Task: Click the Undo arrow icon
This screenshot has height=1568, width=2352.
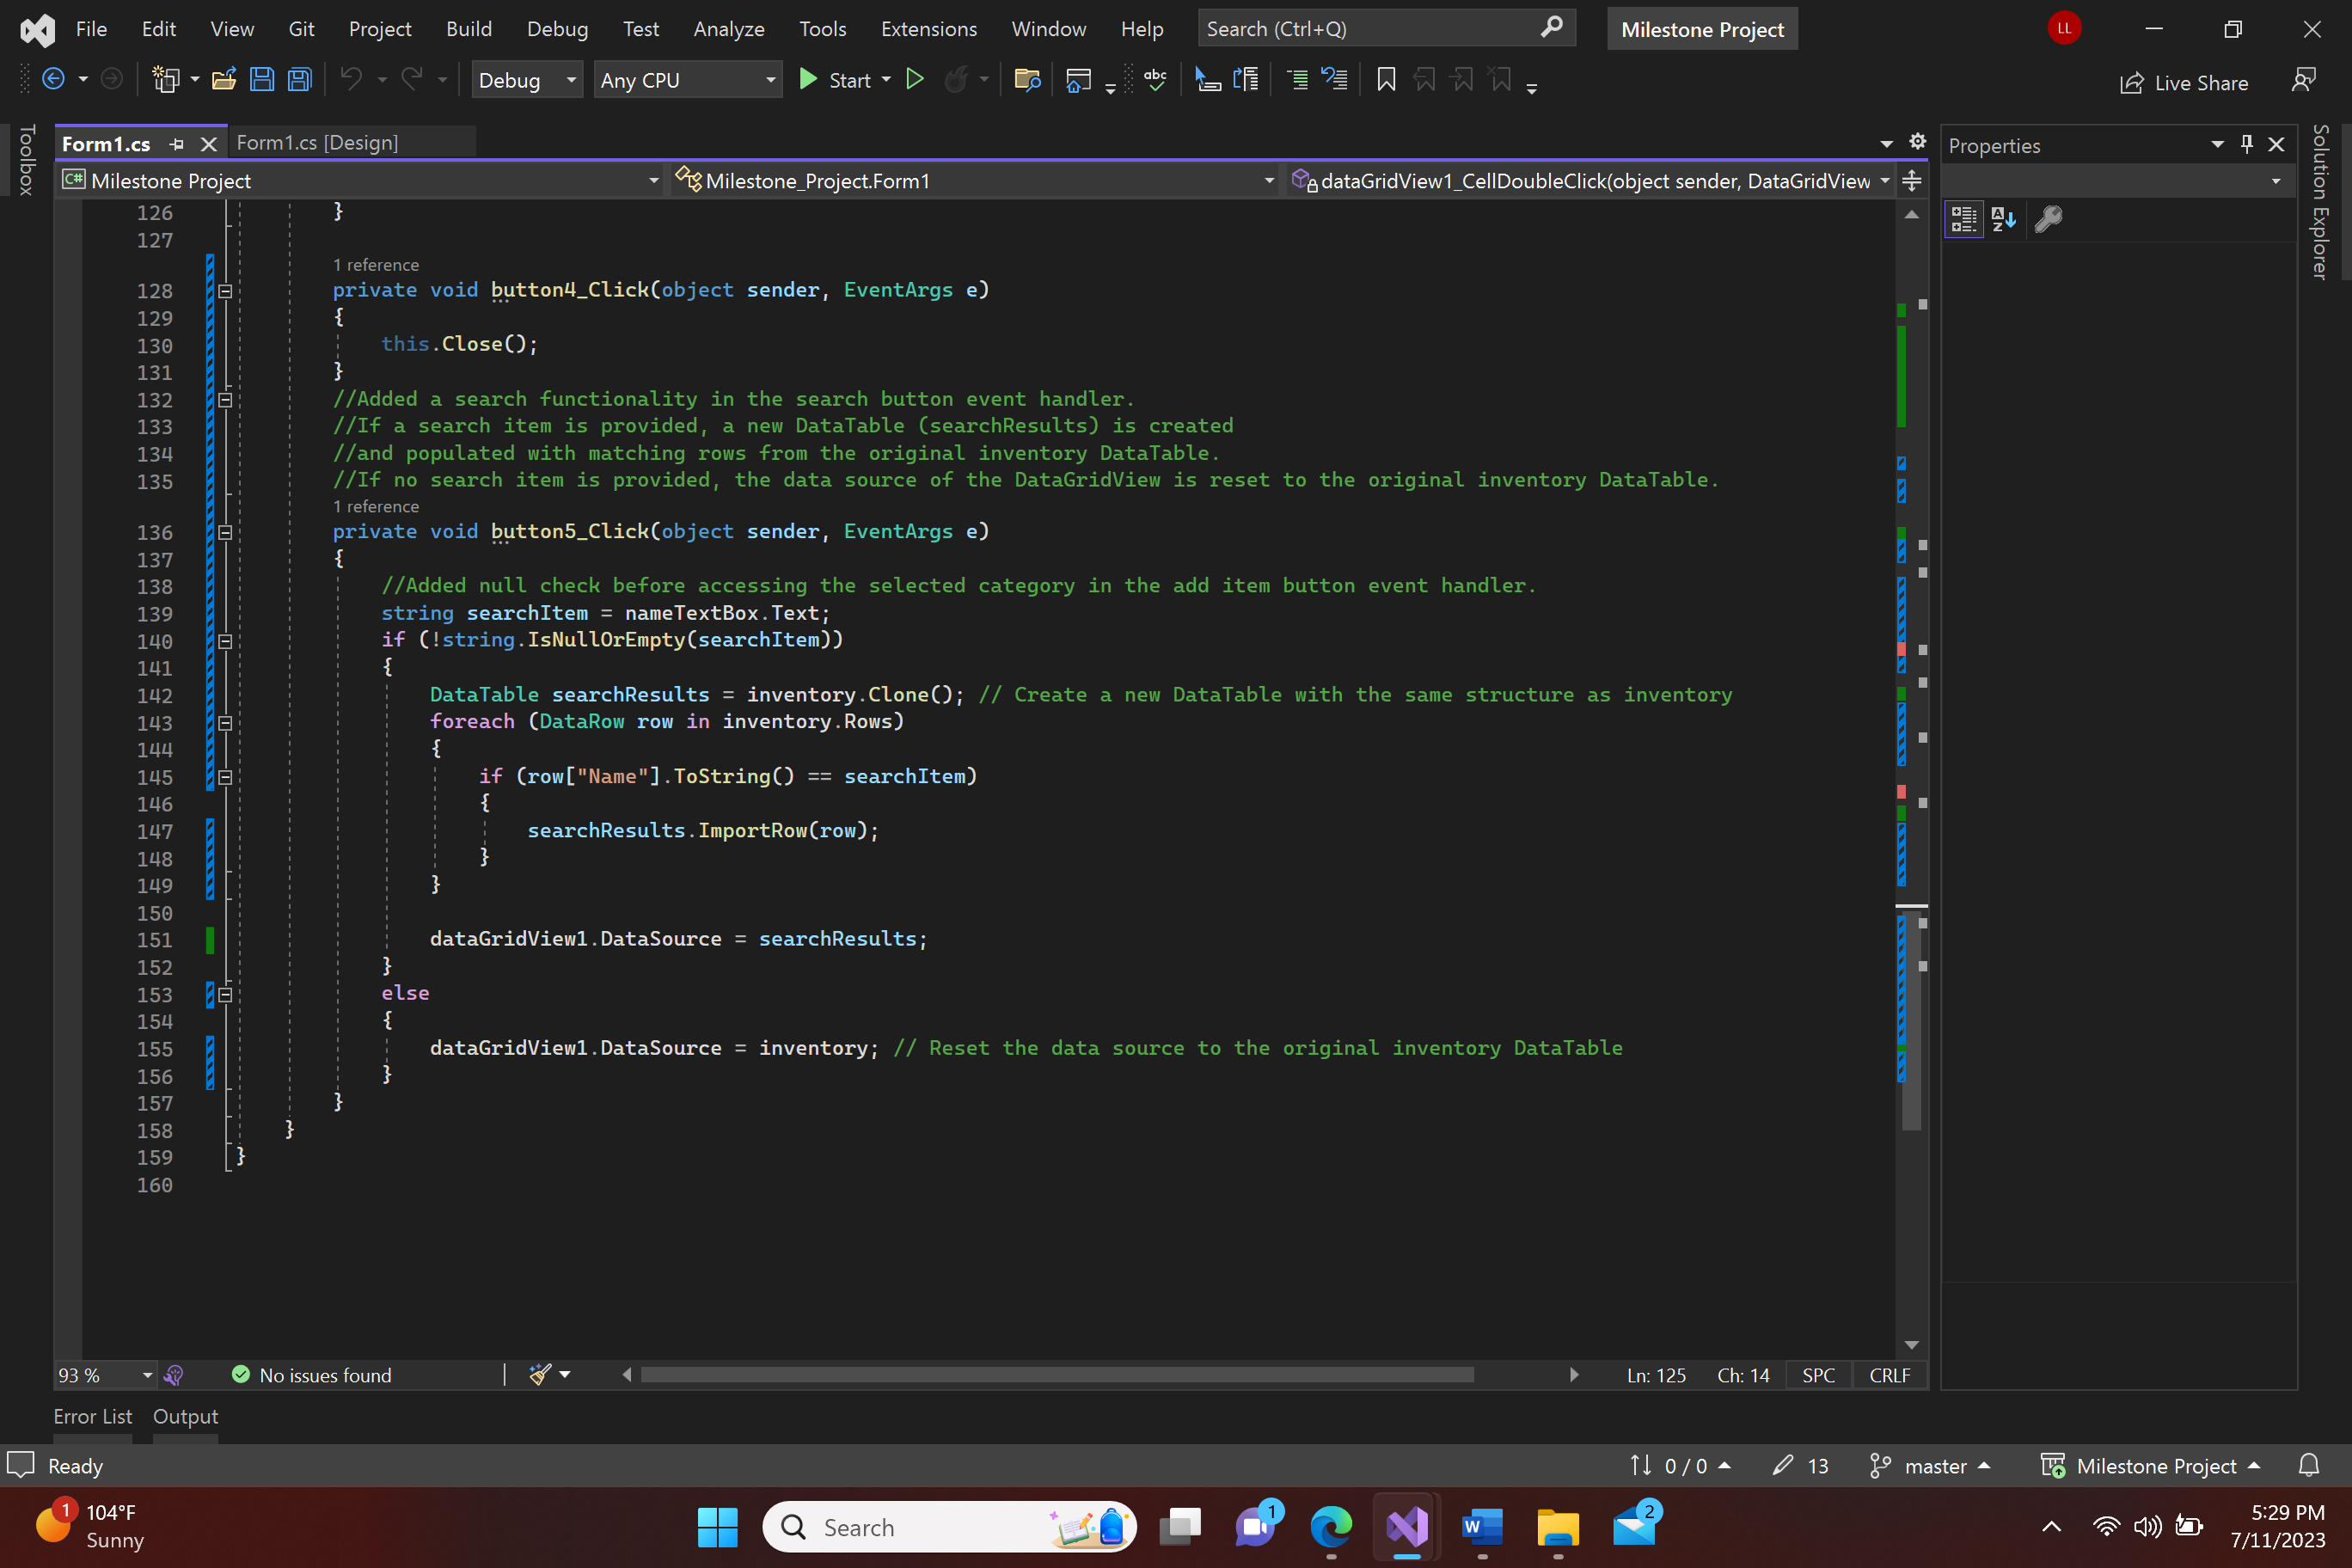Action: 351,80
